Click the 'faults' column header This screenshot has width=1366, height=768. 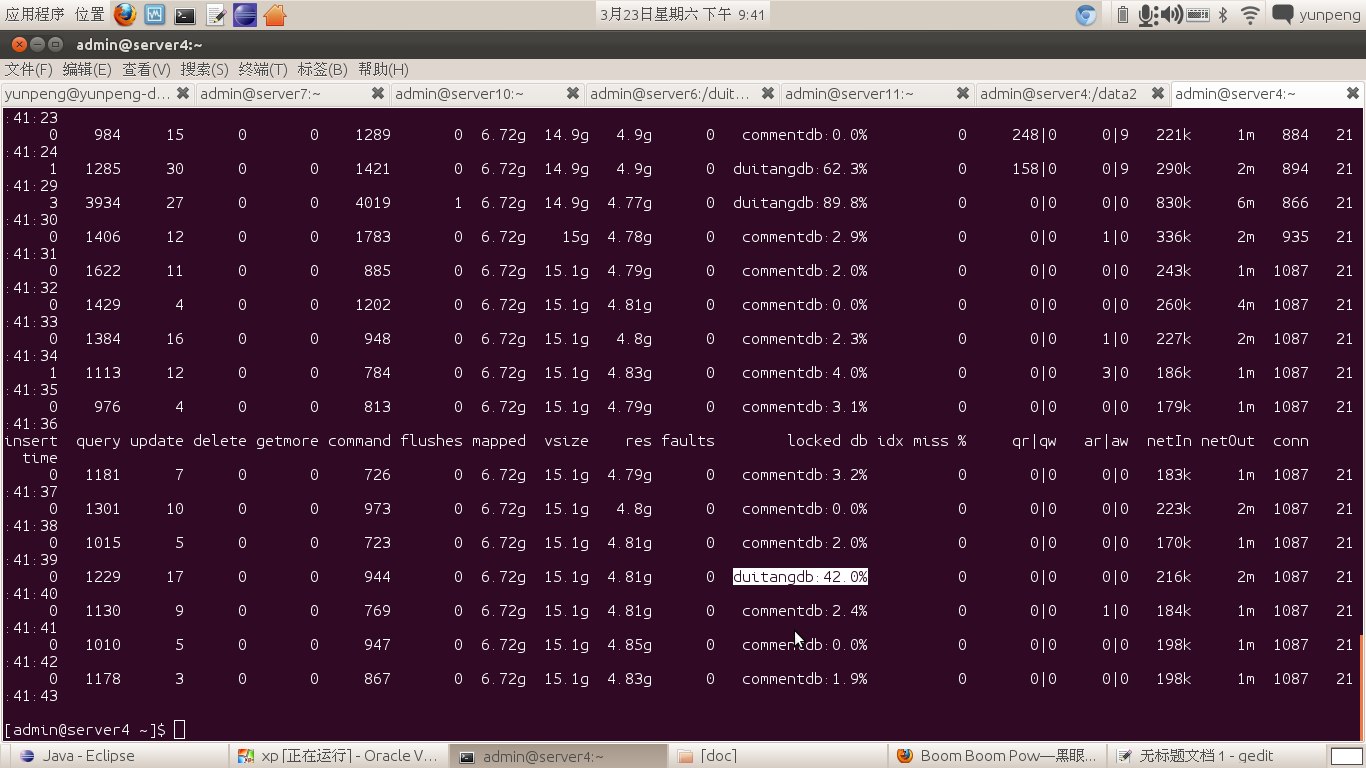tap(688, 441)
